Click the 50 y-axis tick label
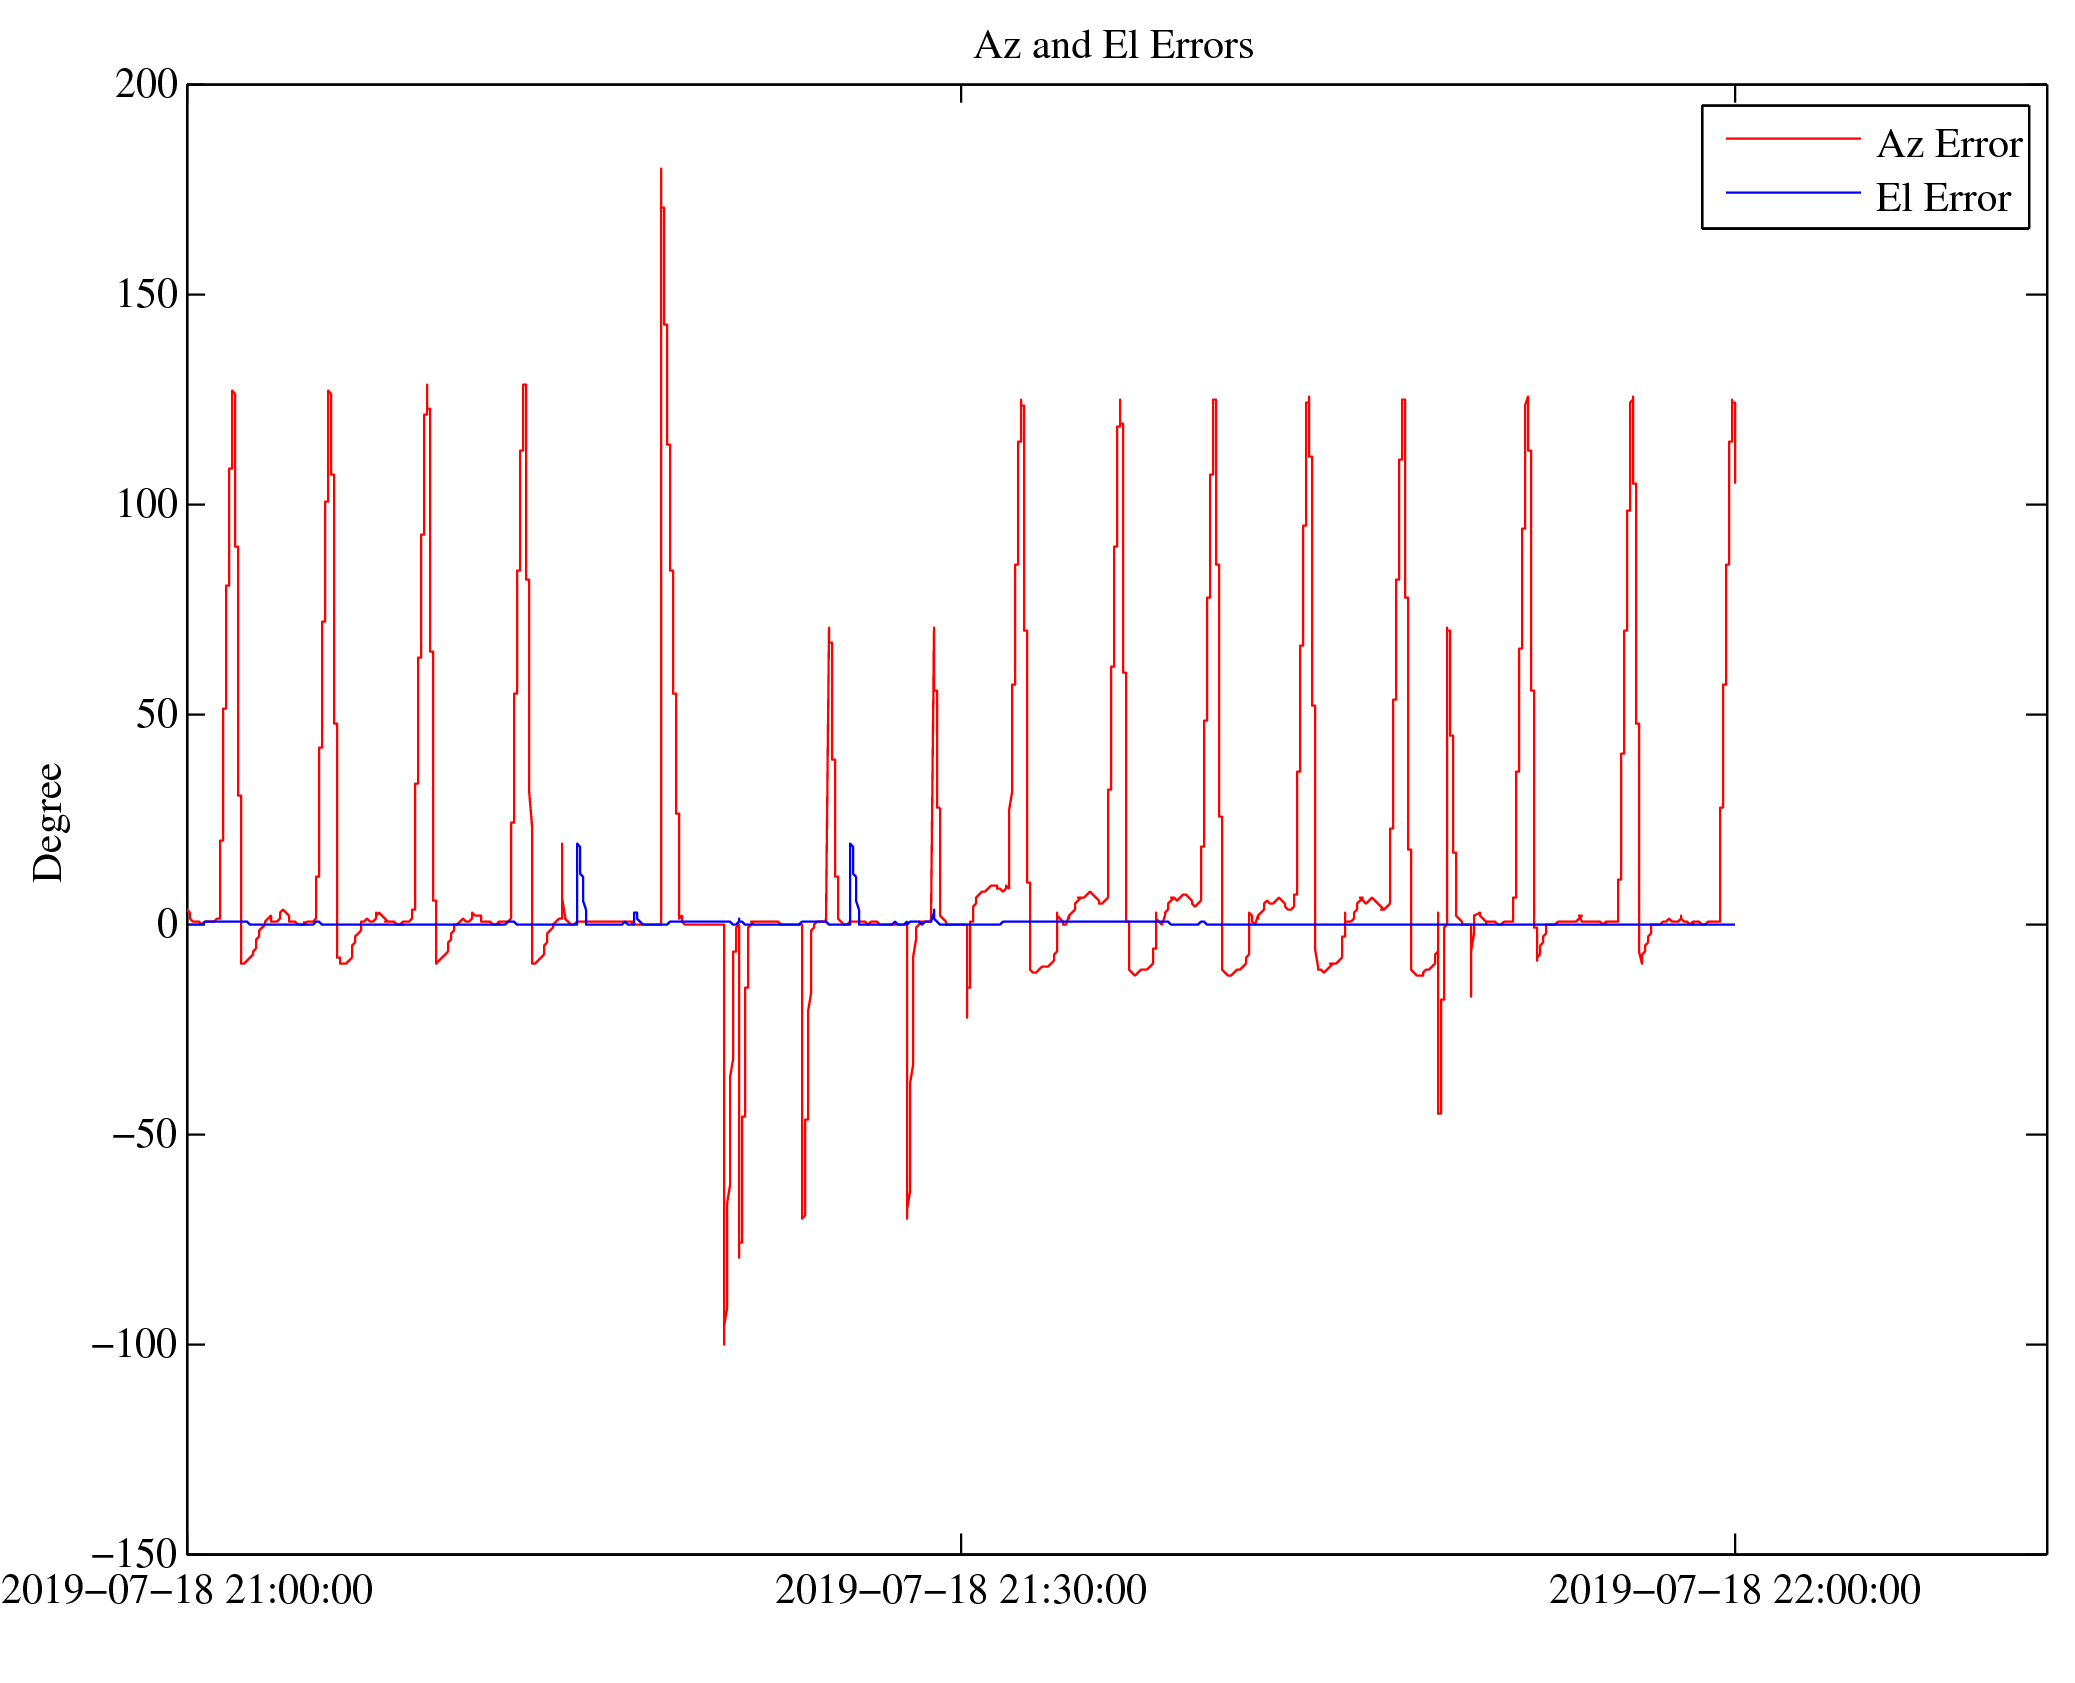Viewport: 2075px width, 1683px height. [x=156, y=715]
